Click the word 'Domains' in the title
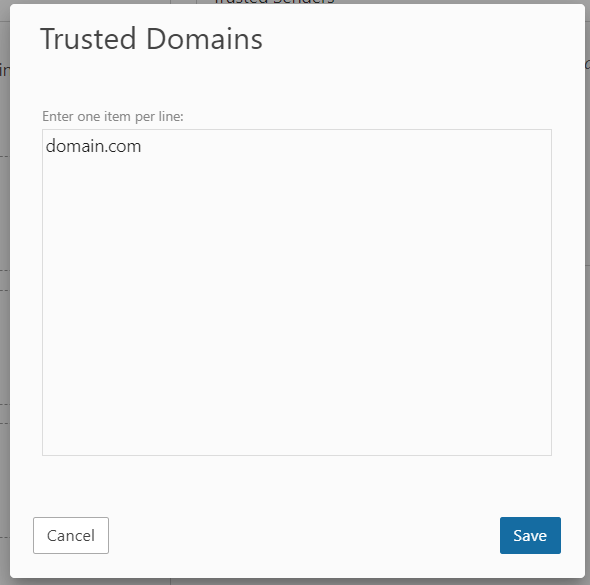590x585 pixels. [x=204, y=39]
